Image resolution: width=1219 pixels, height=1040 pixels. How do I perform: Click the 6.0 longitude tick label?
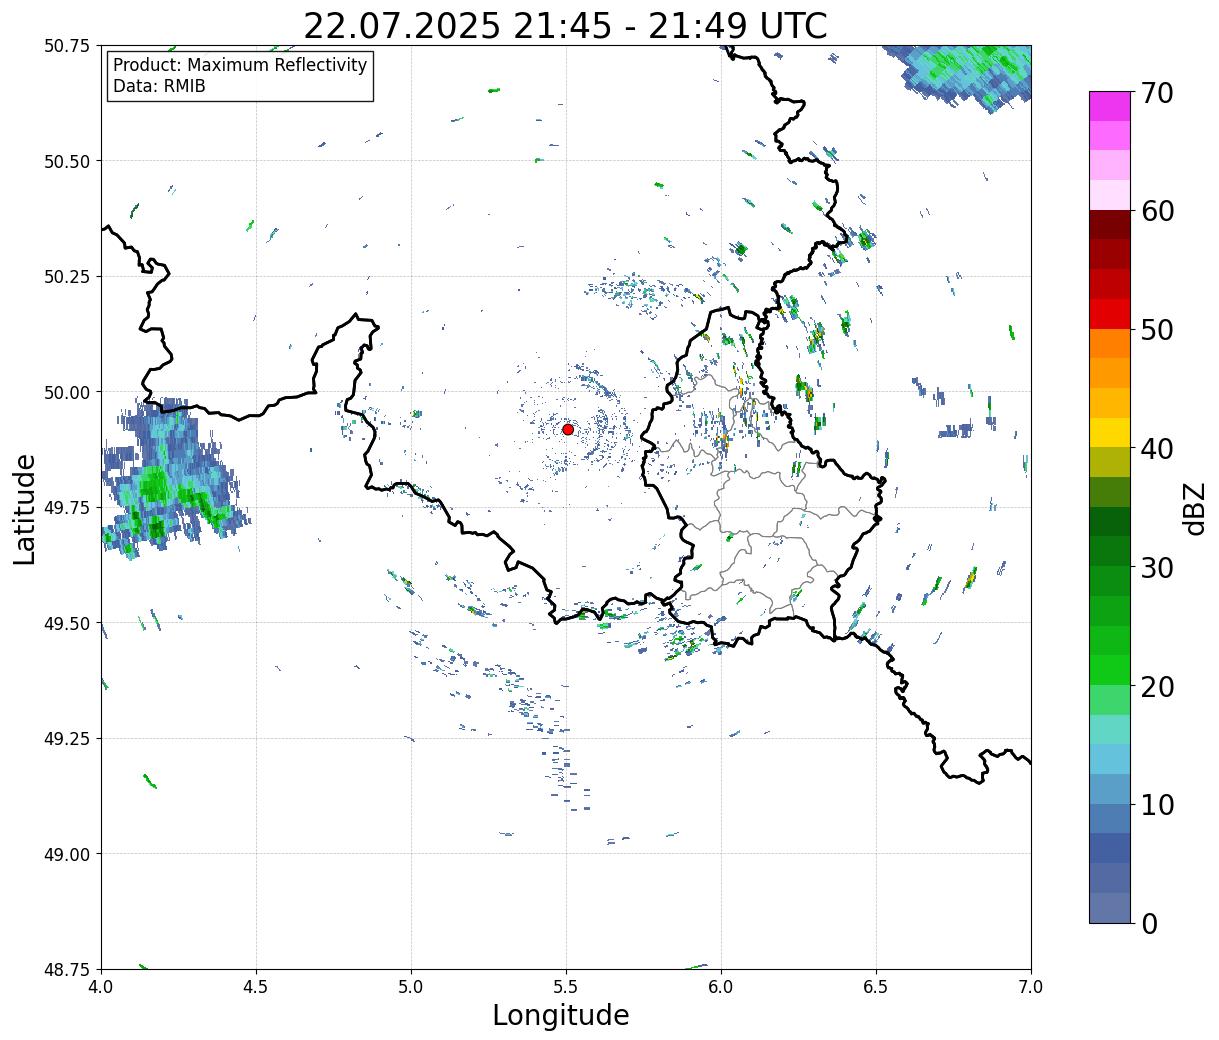pyautogui.click(x=721, y=987)
